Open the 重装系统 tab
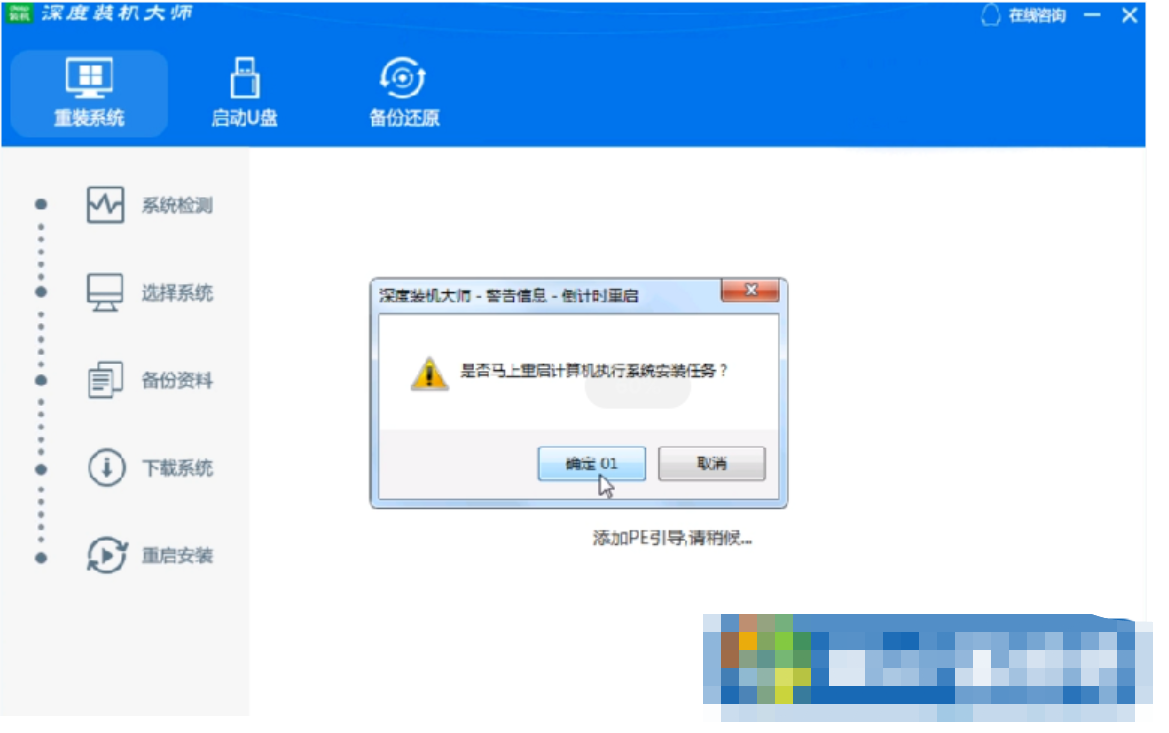The width and height of the screenshot is (1169, 733). tap(89, 93)
